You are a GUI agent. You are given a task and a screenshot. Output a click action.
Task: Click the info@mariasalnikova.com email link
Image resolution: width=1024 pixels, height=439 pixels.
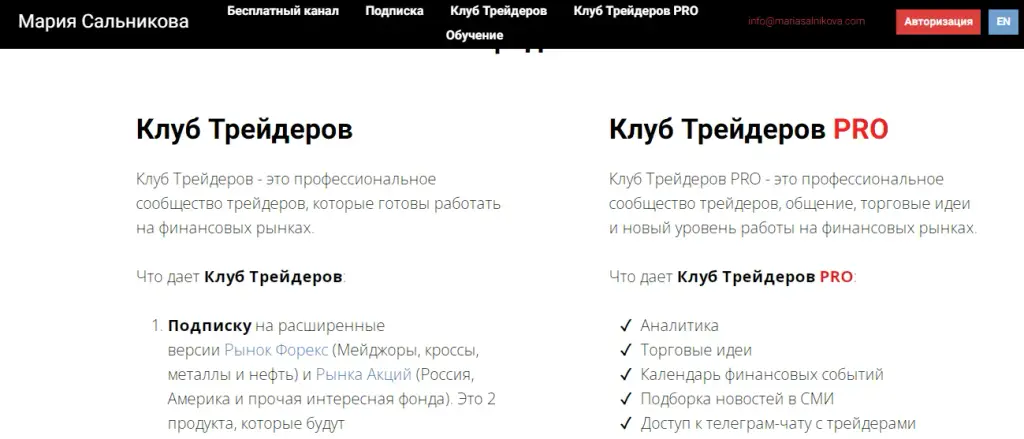807,21
